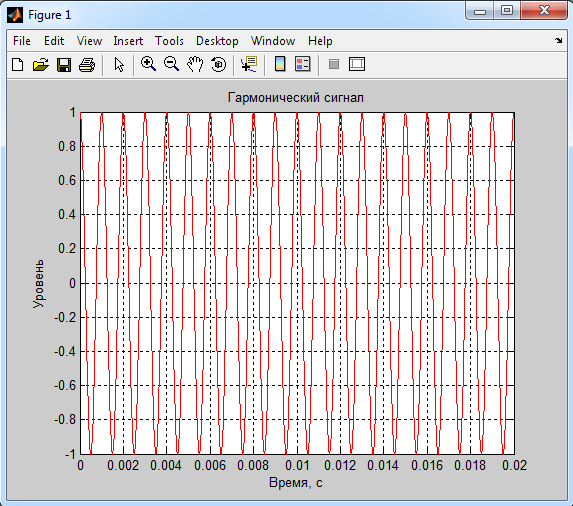This screenshot has height=506, width=573.
Task: Open a file with folder icon
Action: 41,65
